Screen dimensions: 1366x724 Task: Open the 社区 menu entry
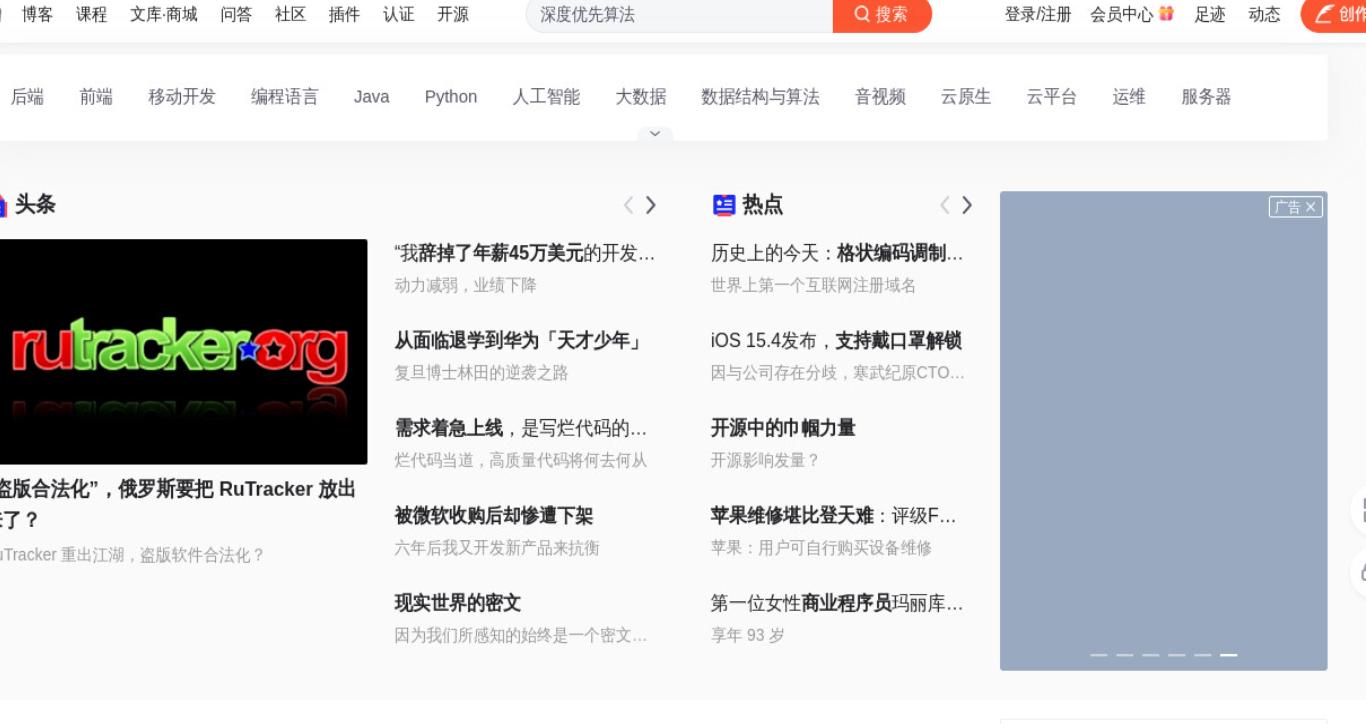click(291, 14)
